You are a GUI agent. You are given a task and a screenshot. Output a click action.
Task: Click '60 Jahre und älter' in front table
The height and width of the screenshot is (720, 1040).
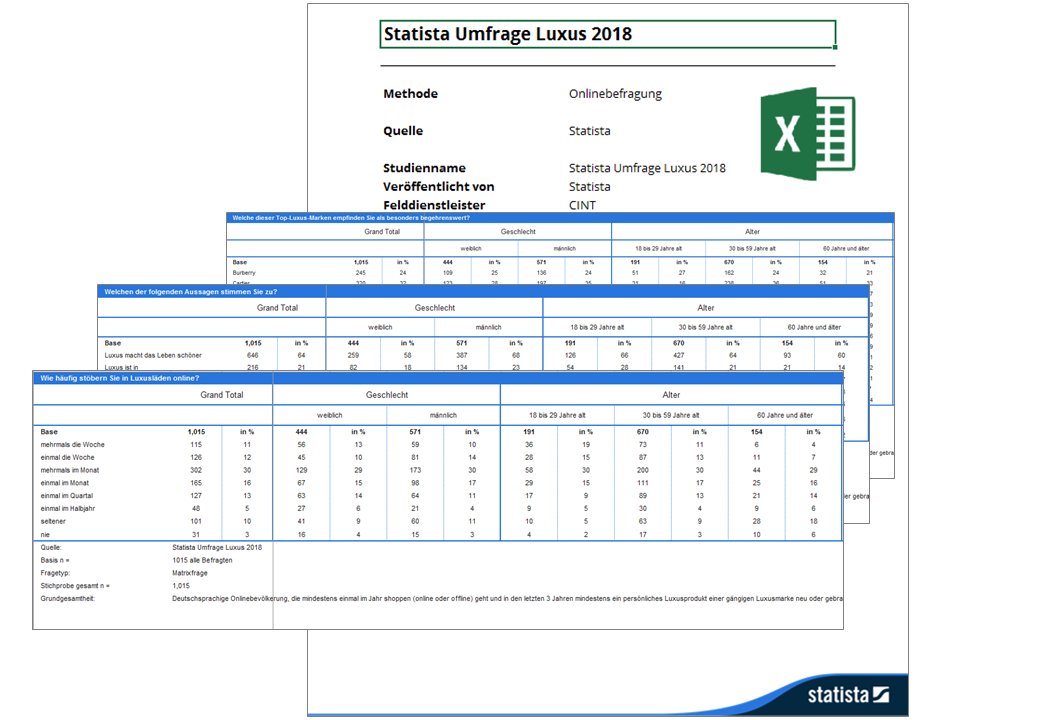[785, 415]
